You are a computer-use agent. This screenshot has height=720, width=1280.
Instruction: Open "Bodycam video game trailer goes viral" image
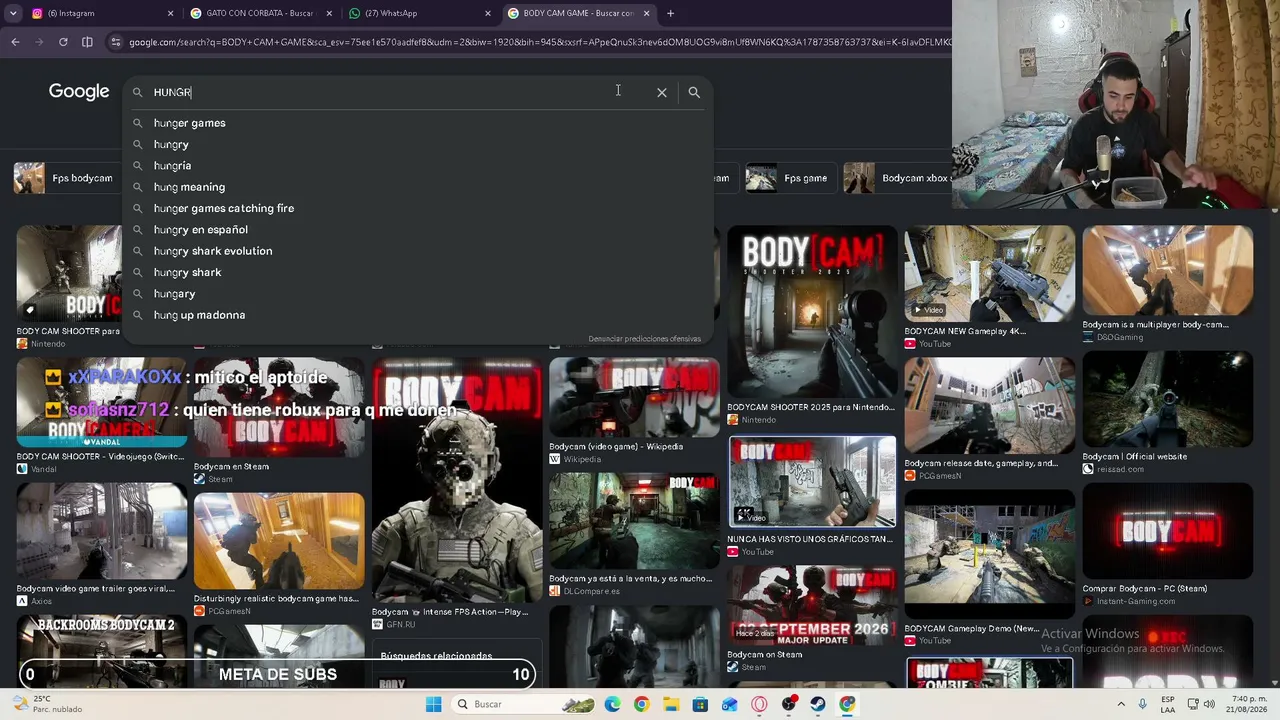101,532
